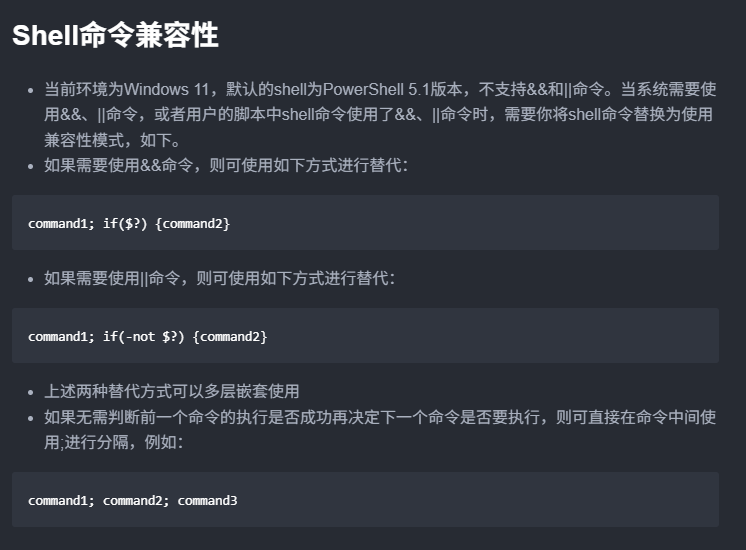The image size is (746, 550).
Task: Click the code block containing "if(-not $?)"
Action: click(365, 335)
